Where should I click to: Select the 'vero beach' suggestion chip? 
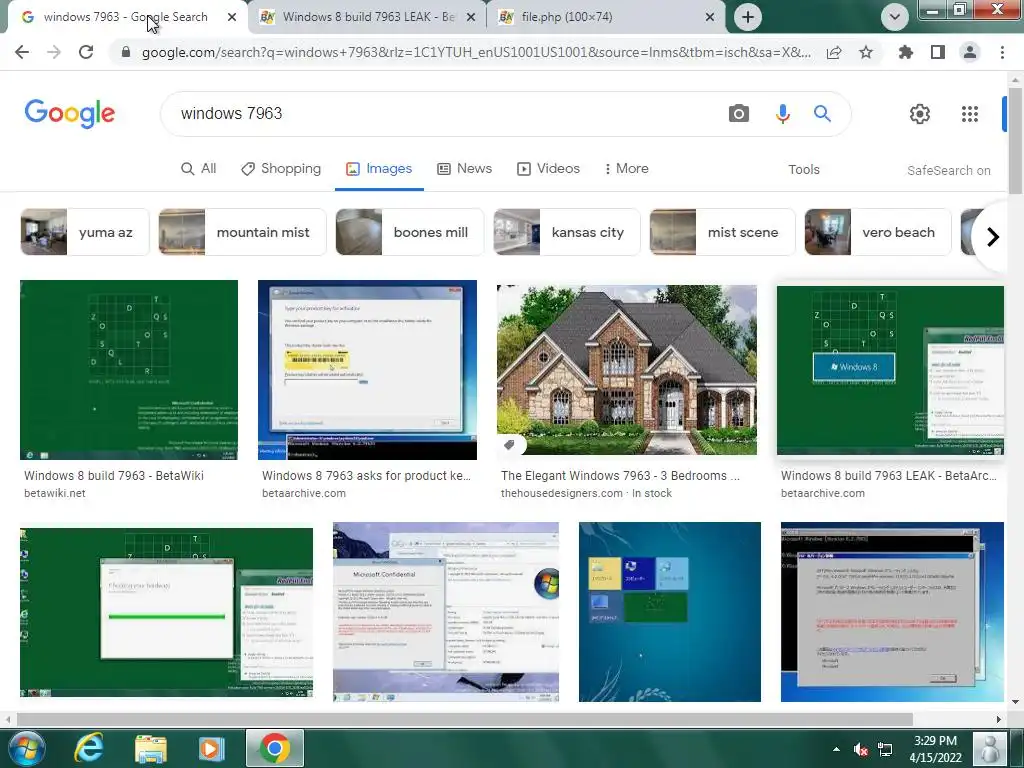878,232
